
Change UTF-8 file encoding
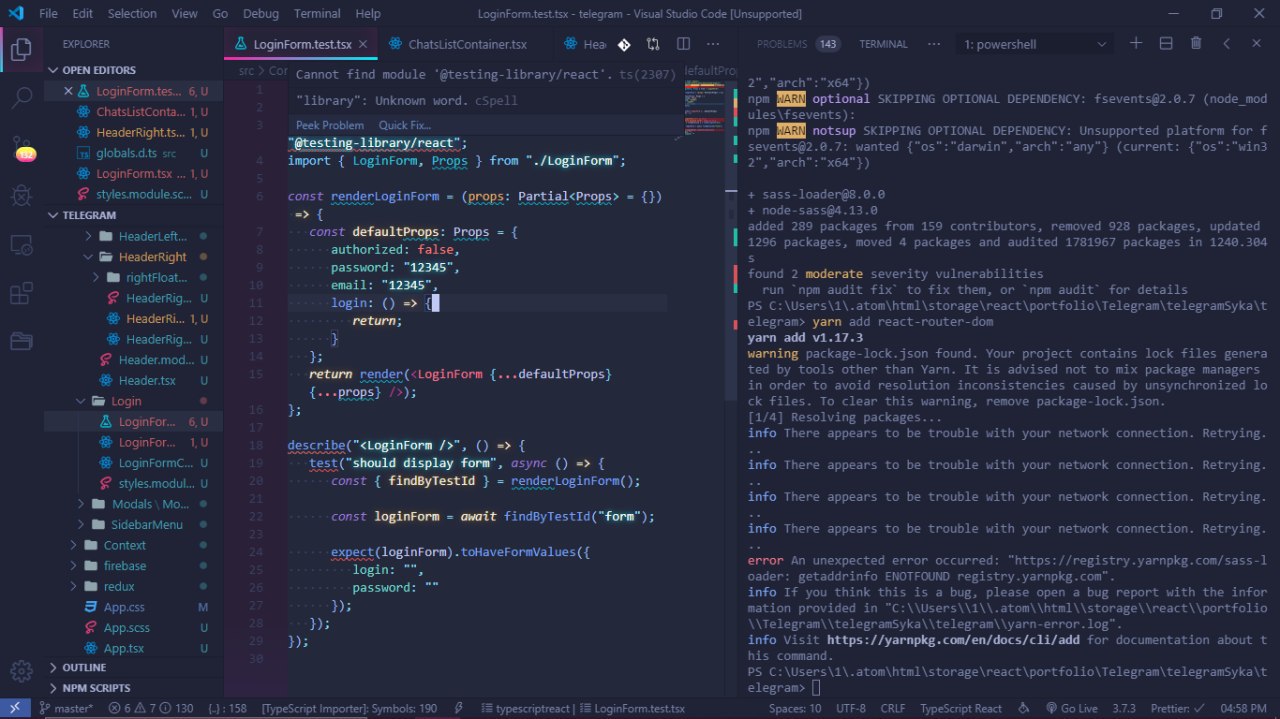click(851, 709)
